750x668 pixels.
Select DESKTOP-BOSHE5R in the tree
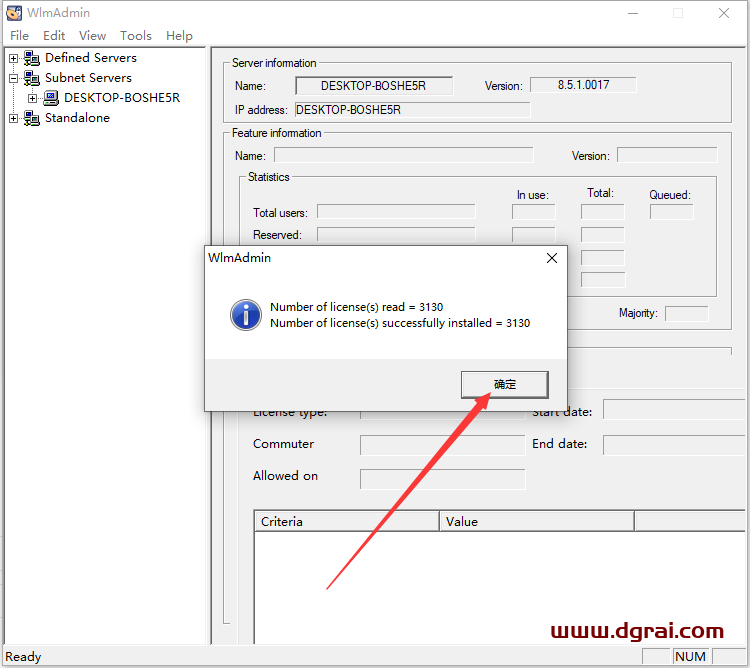tap(122, 98)
